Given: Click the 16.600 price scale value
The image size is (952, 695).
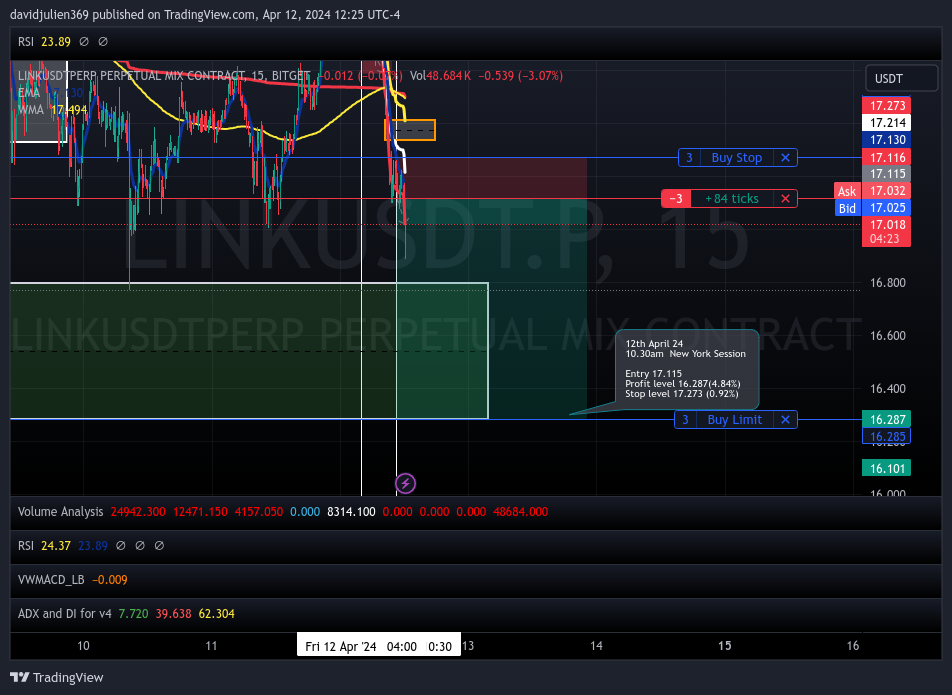Looking at the screenshot, I should (888, 336).
